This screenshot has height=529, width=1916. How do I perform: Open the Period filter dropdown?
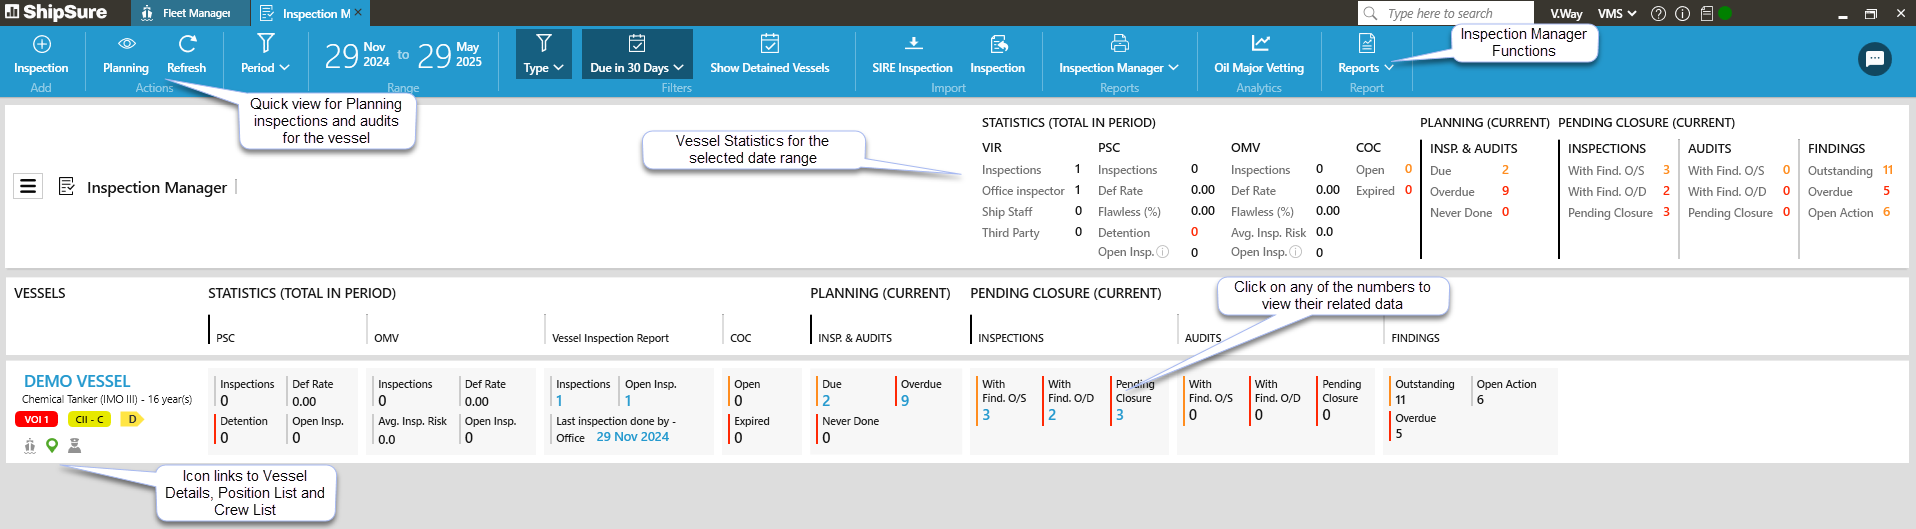point(265,54)
